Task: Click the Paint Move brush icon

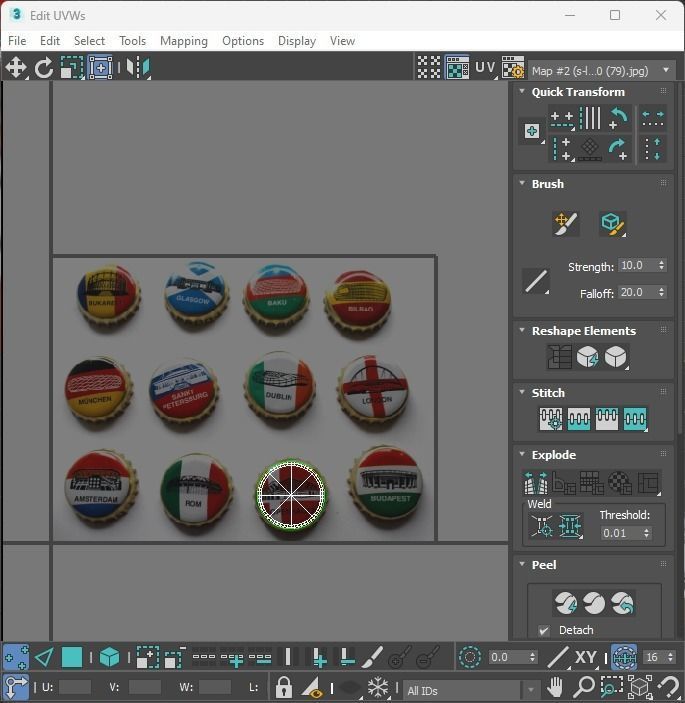Action: (566, 223)
